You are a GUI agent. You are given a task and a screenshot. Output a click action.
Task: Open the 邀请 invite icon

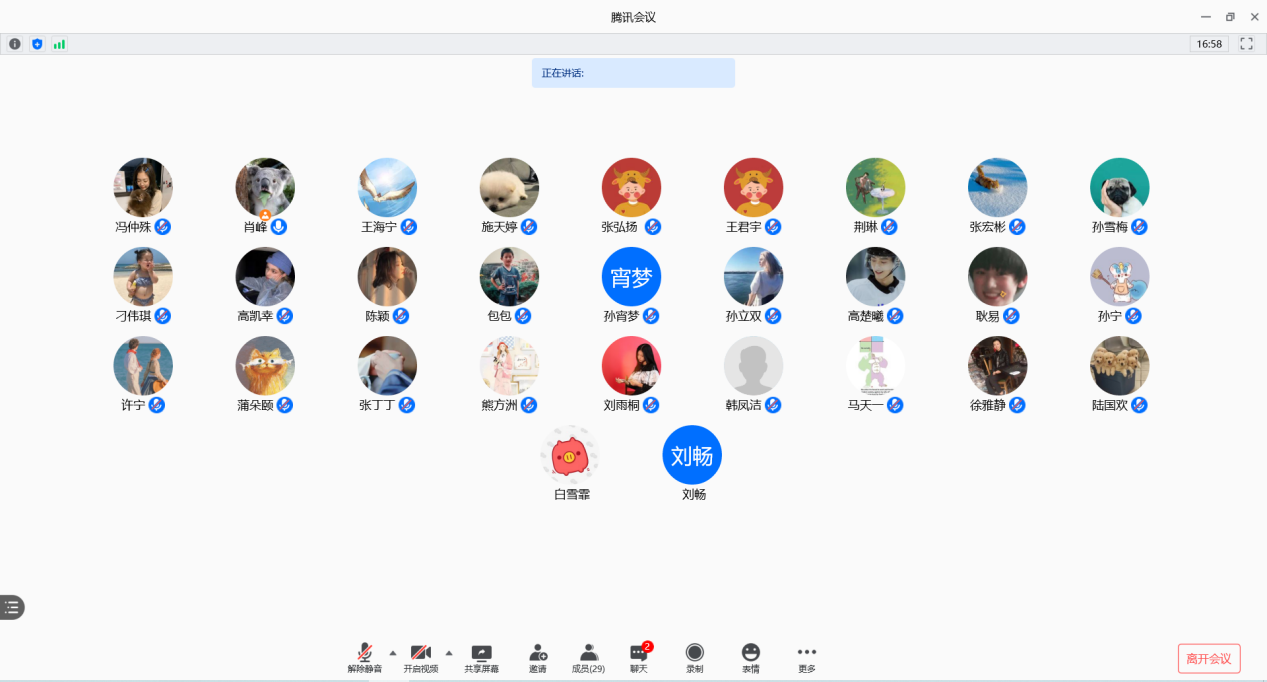pos(538,653)
